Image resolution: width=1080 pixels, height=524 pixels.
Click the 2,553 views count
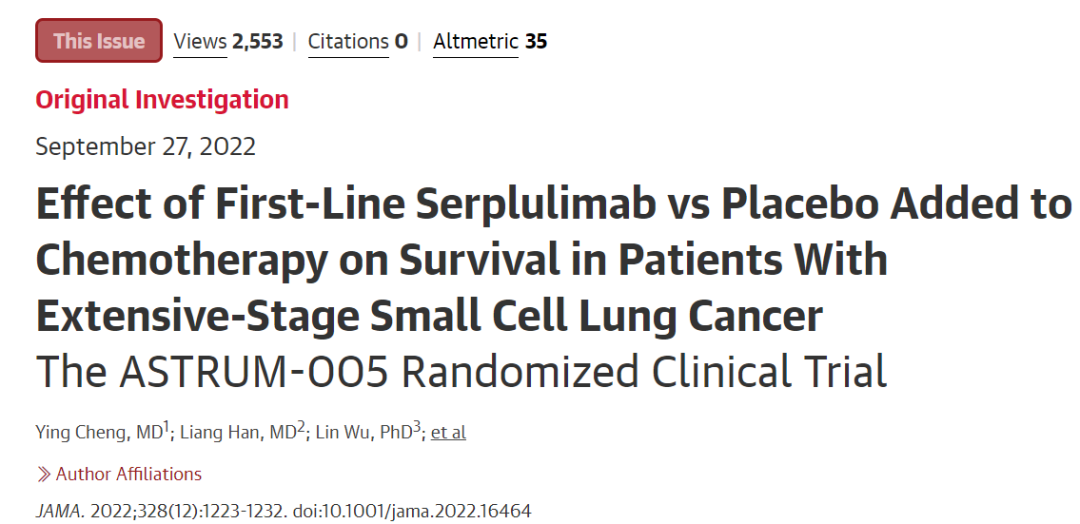(x=257, y=41)
